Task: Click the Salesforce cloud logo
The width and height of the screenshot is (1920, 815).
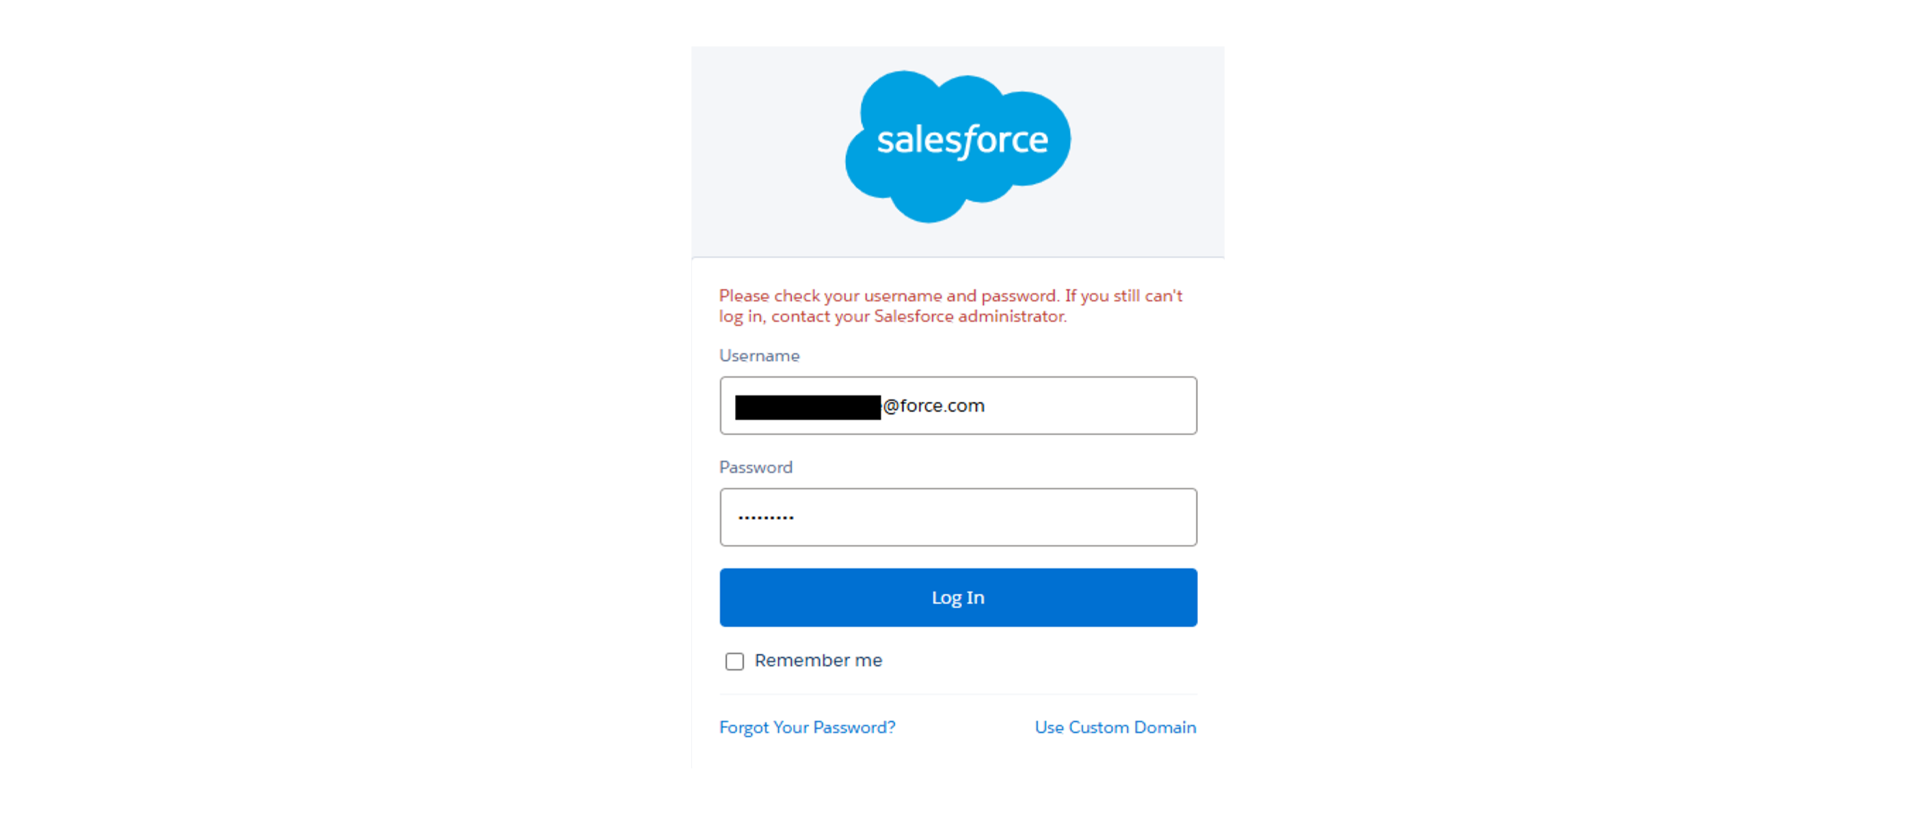Action: [958, 146]
